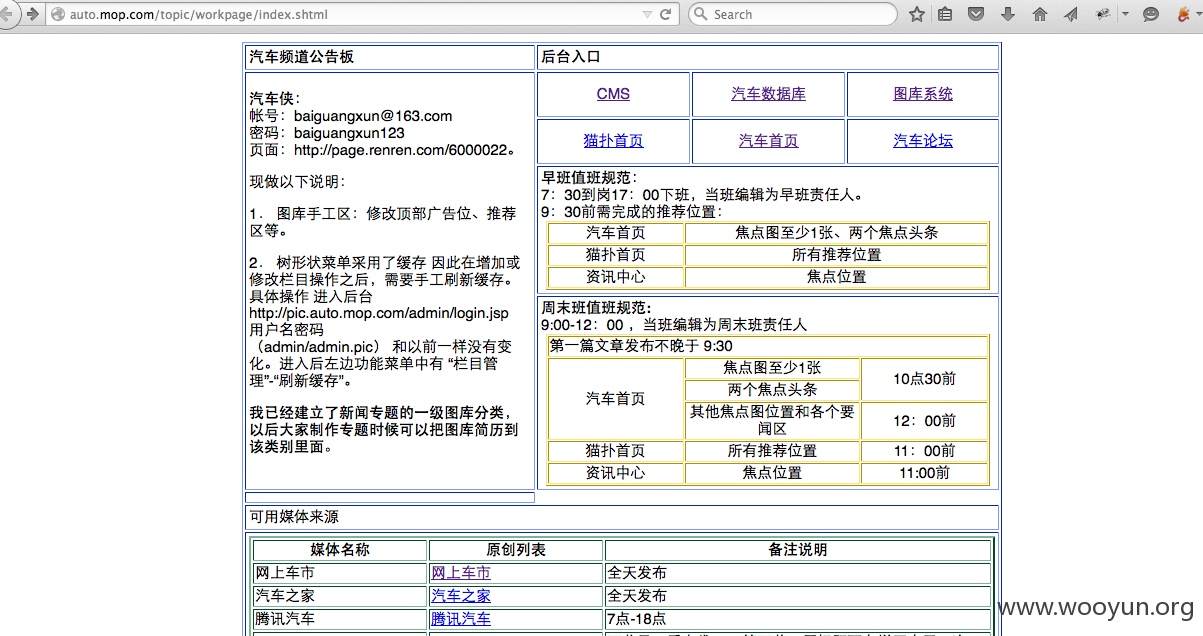Image resolution: width=1203 pixels, height=636 pixels.
Task: Open the 腾讯汽车 link in 原创列表
Action: pyautogui.click(x=461, y=618)
